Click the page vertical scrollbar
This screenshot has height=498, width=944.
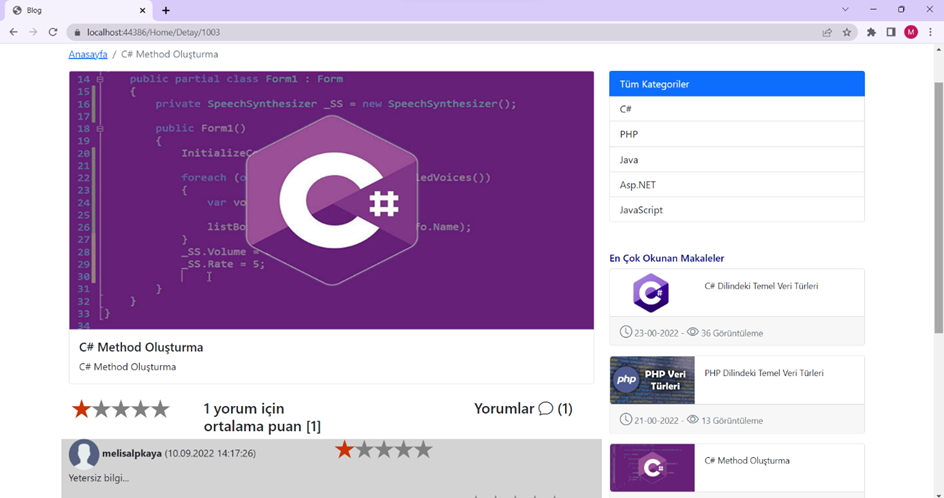click(938, 207)
